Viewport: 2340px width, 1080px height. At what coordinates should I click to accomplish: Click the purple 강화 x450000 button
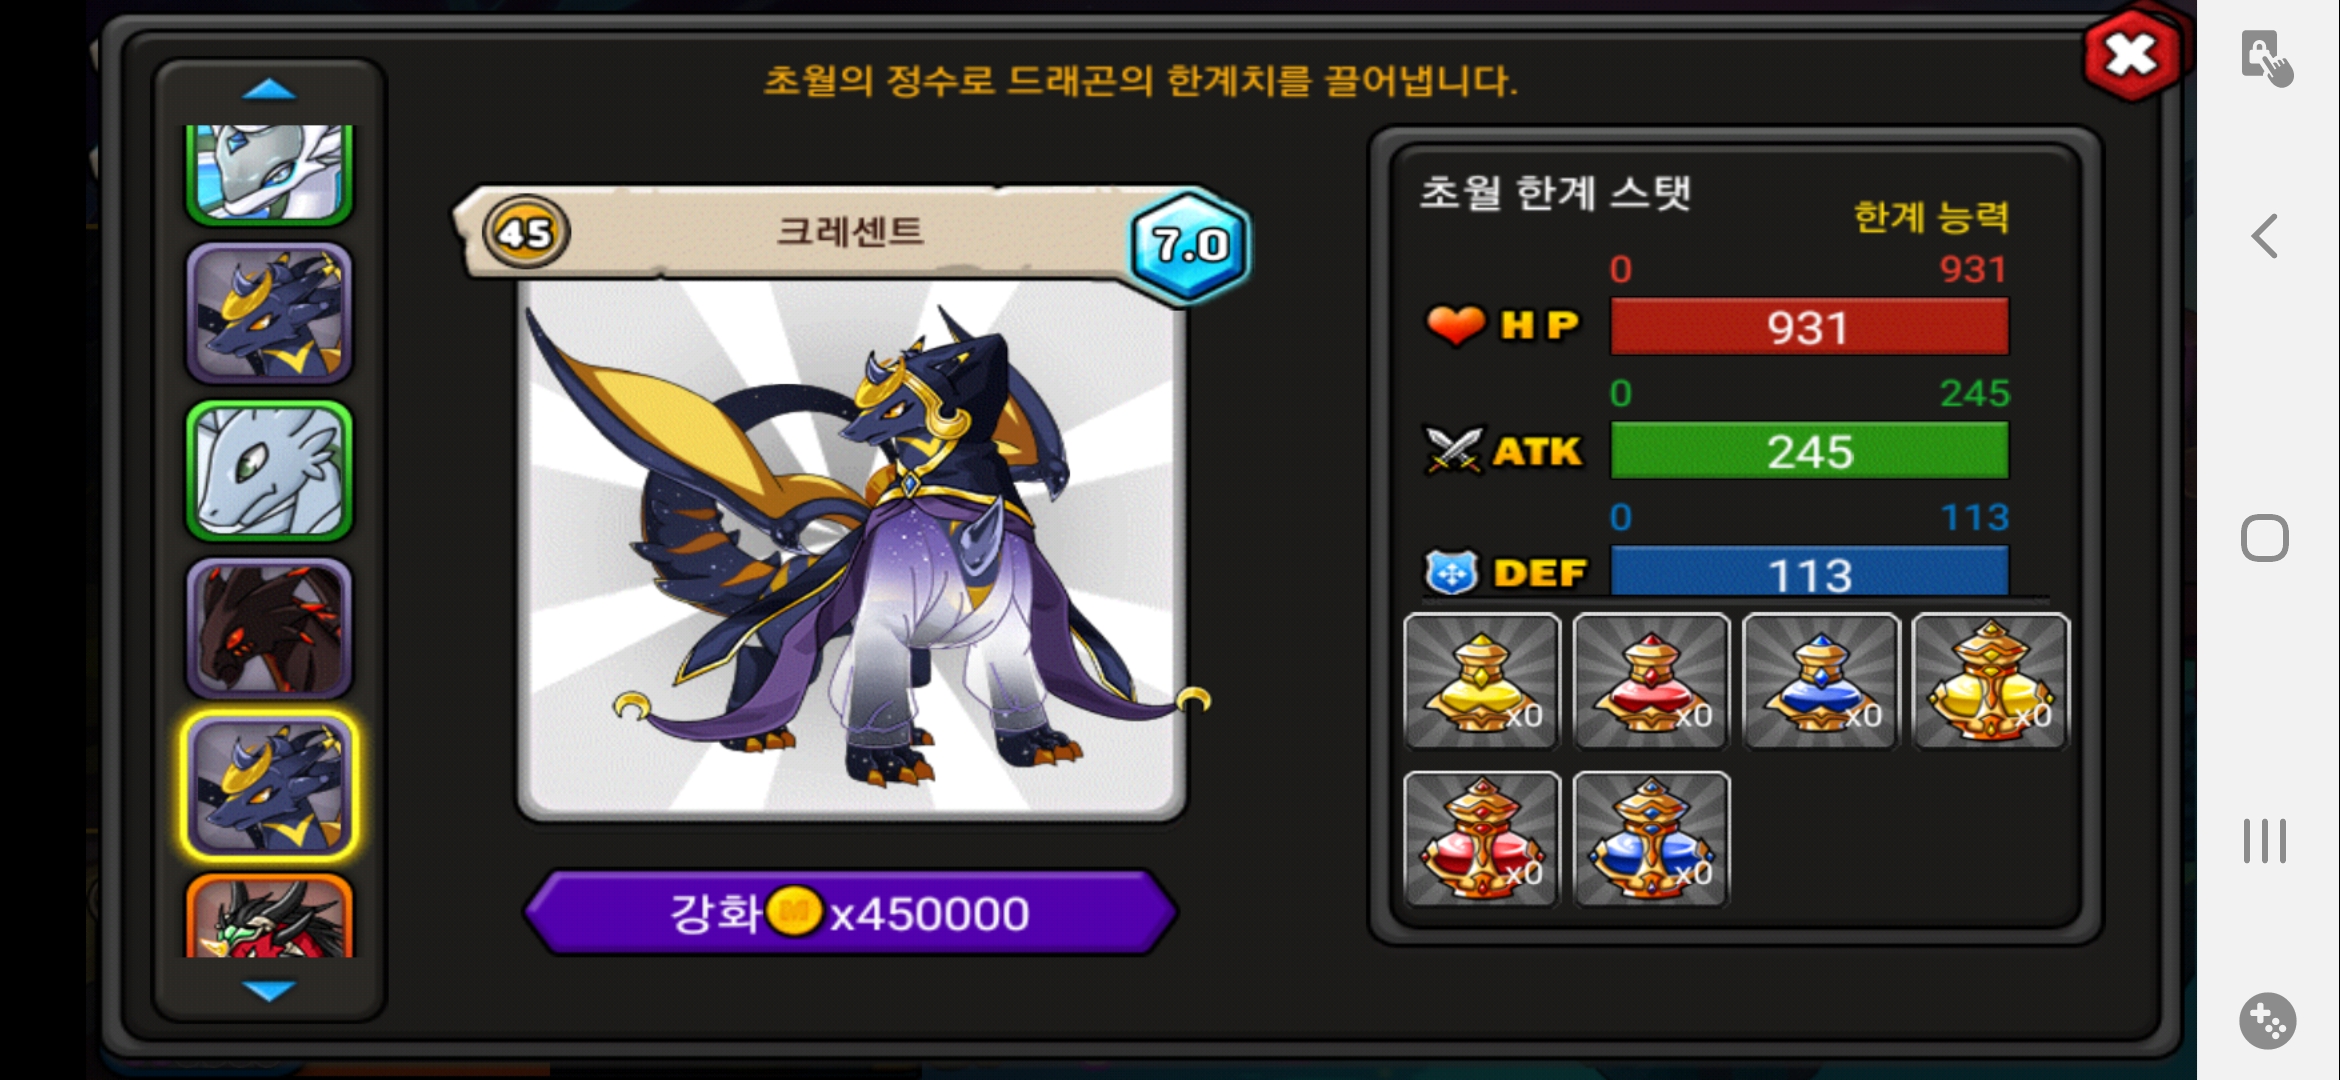850,913
